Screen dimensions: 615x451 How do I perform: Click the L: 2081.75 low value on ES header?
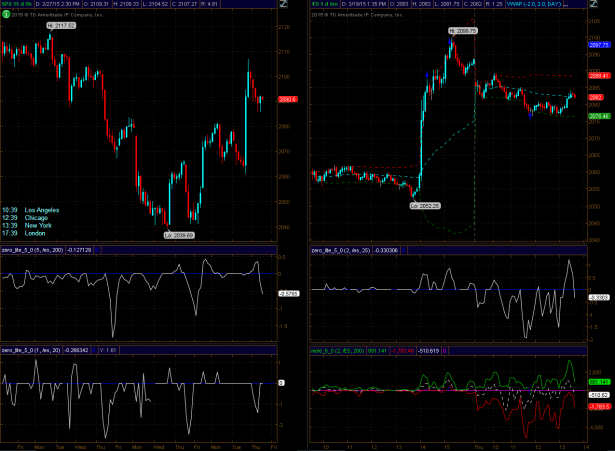[x=447, y=4]
